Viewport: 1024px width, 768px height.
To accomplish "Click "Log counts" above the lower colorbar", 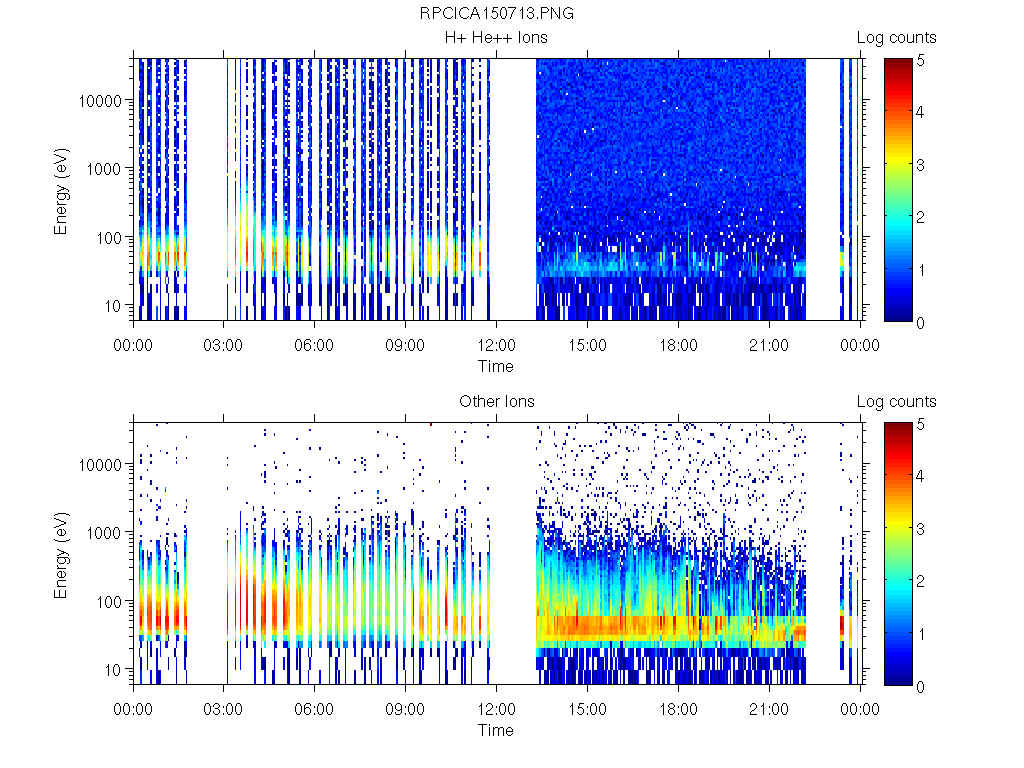I will pyautogui.click(x=897, y=402).
